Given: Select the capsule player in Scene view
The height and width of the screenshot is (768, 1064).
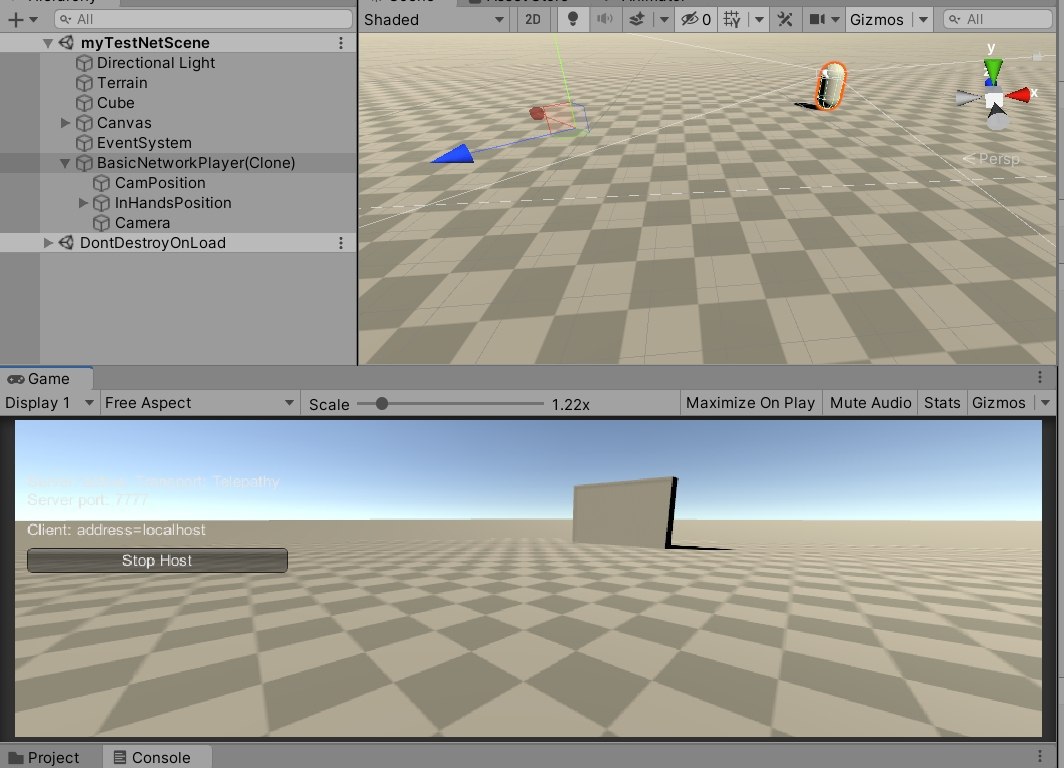Looking at the screenshot, I should (x=830, y=86).
